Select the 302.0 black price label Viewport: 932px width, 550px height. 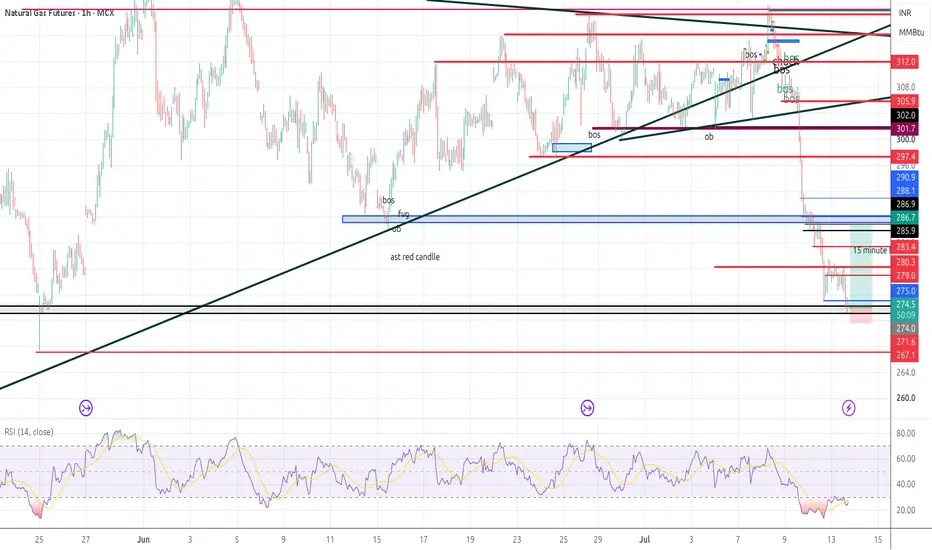point(905,115)
